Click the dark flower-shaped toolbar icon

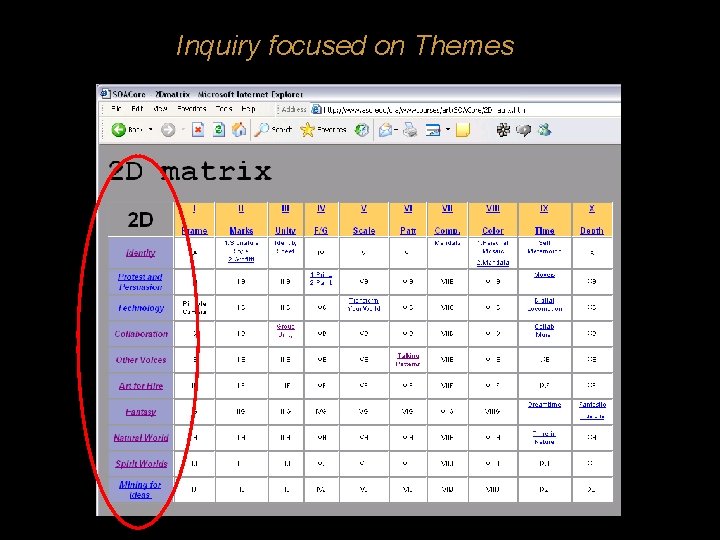click(x=503, y=130)
